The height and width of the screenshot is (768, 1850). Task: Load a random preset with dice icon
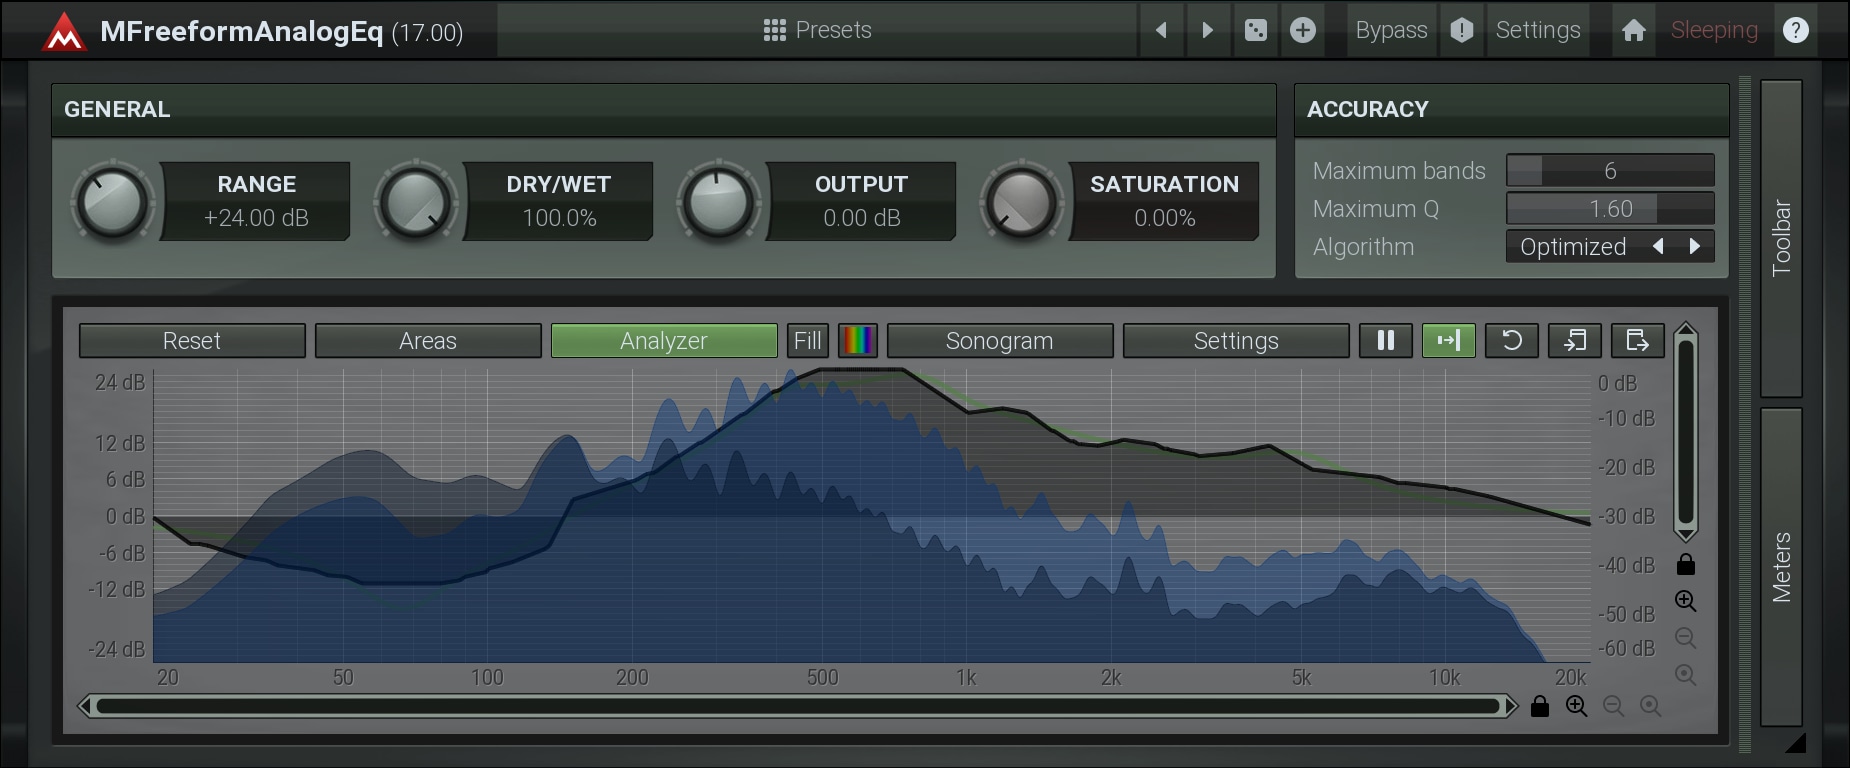click(x=1256, y=30)
